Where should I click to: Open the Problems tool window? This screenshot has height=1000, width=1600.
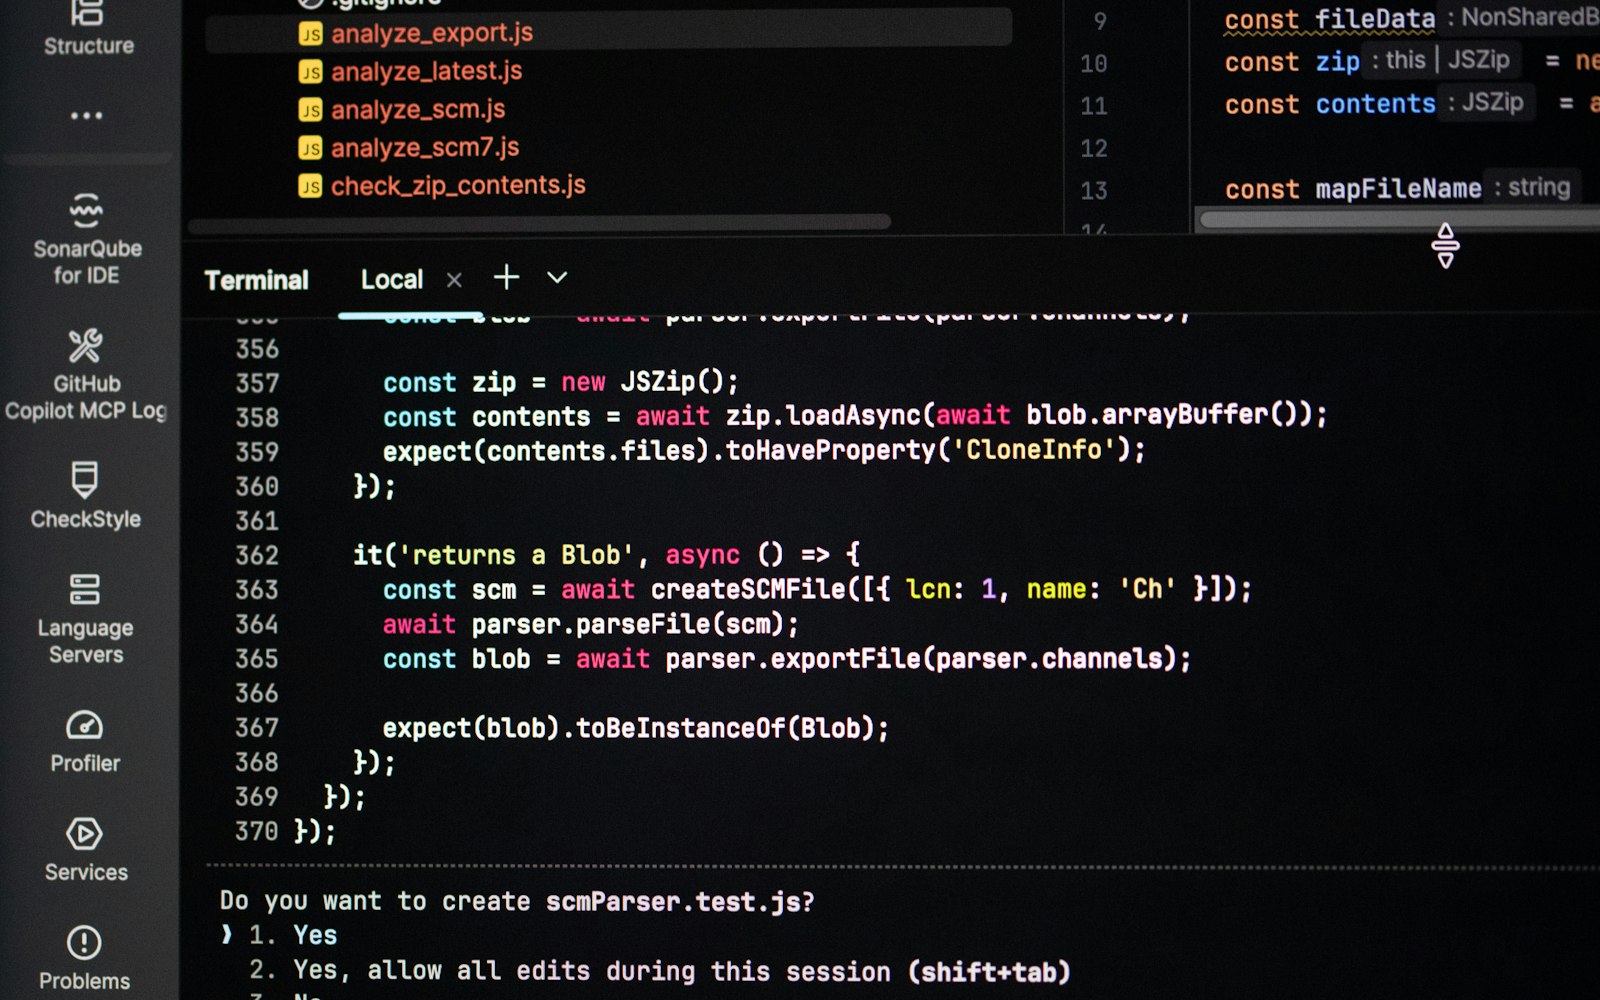click(84, 958)
